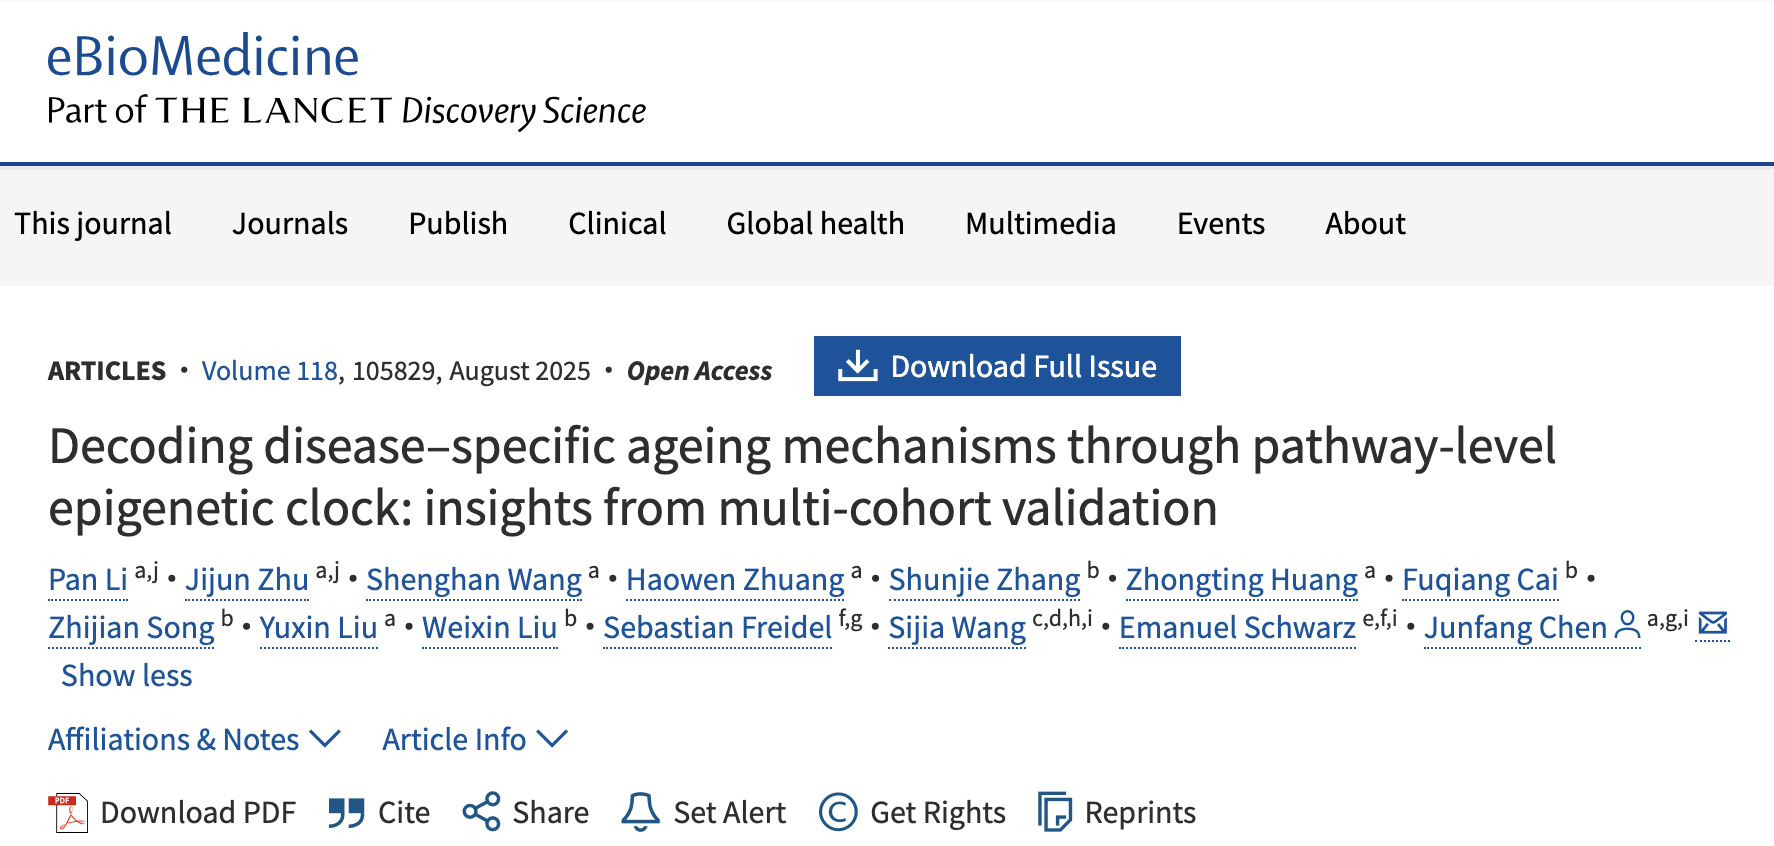Image resolution: width=1774 pixels, height=846 pixels.
Task: Expand the Article Info section
Action: point(475,739)
